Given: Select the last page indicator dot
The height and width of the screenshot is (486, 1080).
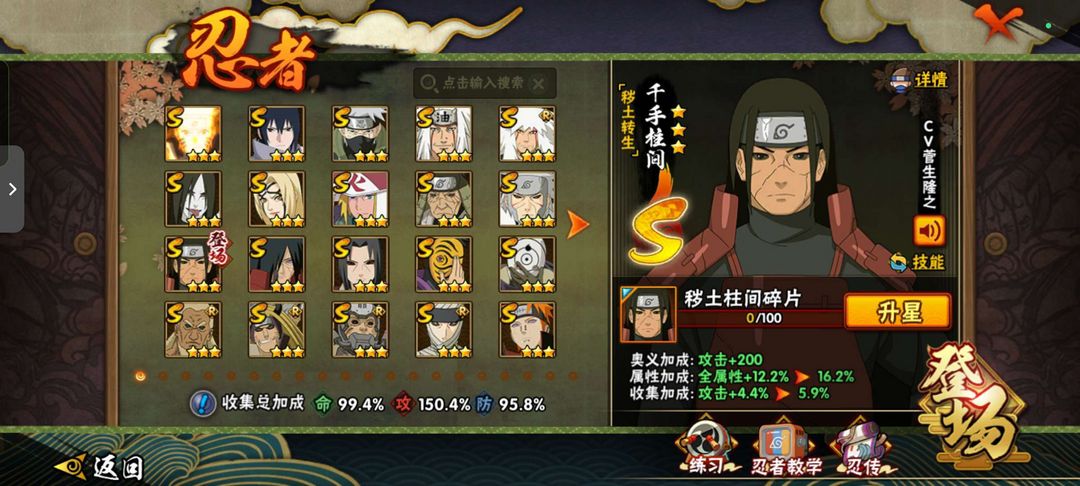Looking at the screenshot, I should click(572, 376).
